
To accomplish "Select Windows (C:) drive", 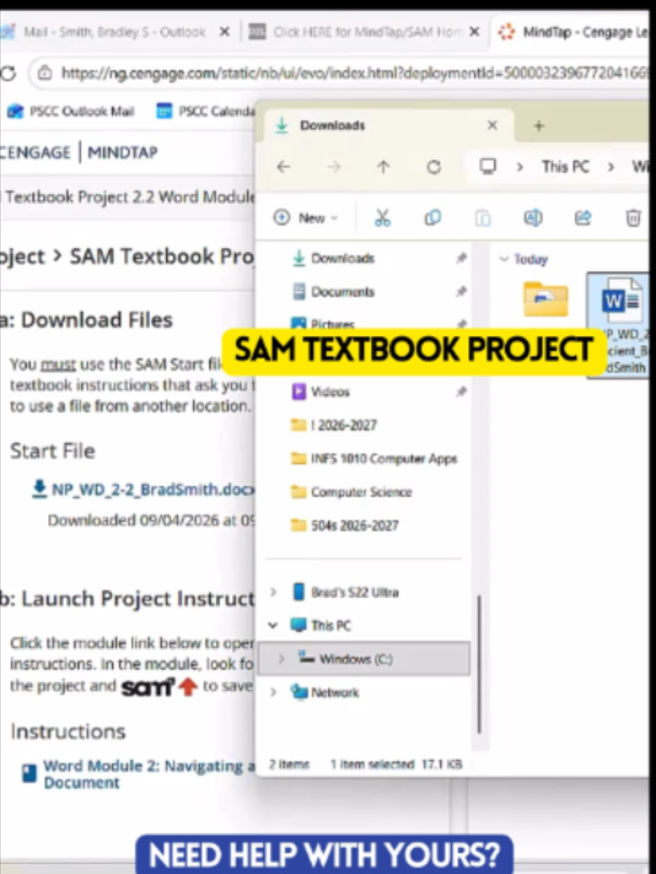I will tap(364, 659).
